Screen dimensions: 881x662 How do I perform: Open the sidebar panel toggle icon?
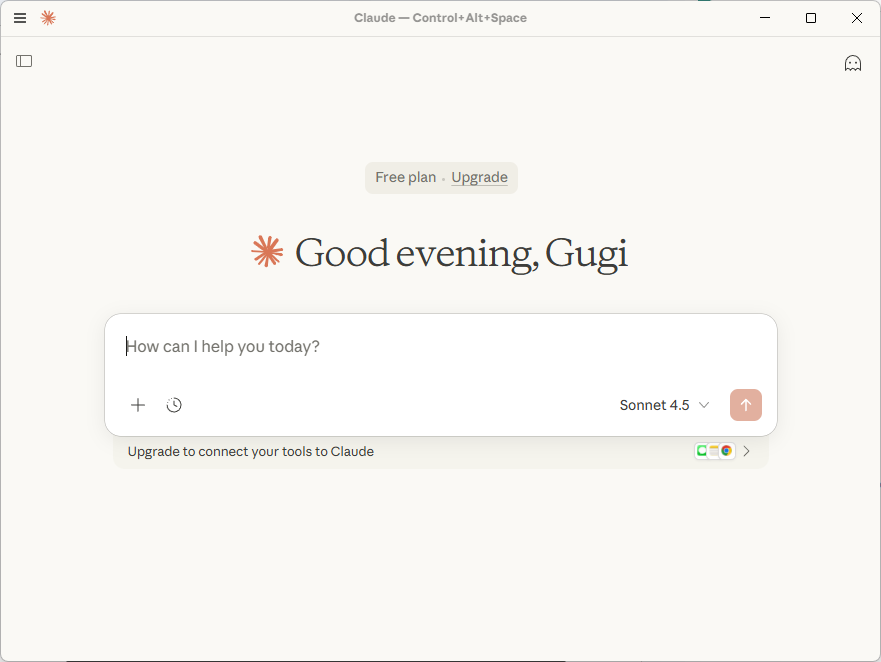click(23, 61)
